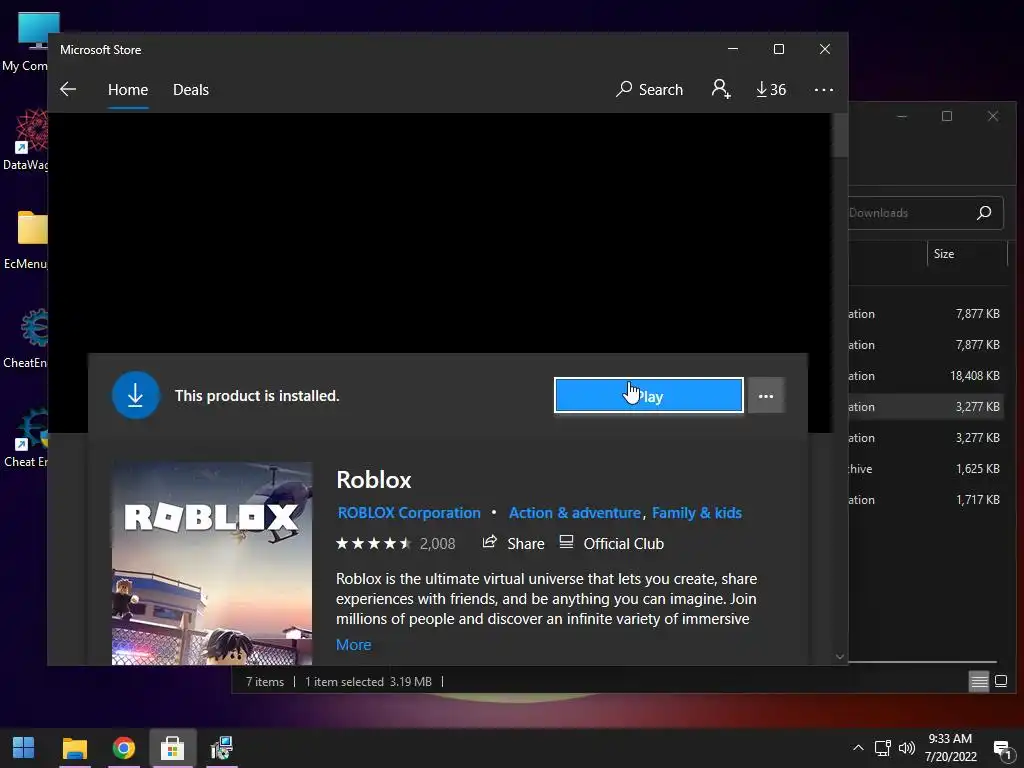Click the blue Play button for Roblox
This screenshot has width=1024, height=768.
[648, 395]
